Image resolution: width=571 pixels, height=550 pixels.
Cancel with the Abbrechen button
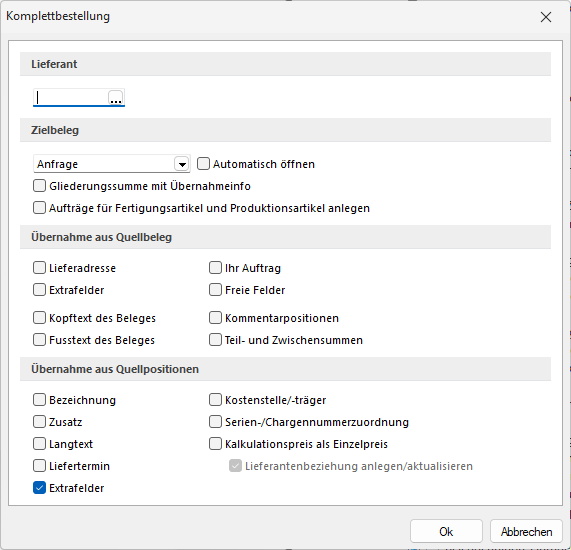[526, 531]
